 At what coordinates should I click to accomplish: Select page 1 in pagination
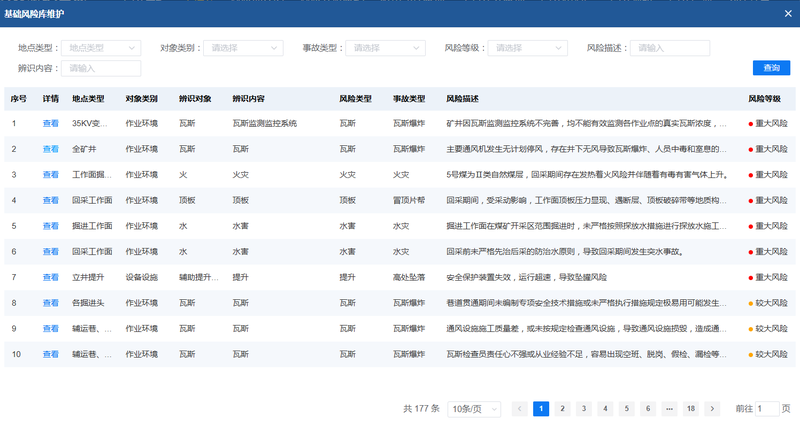click(x=541, y=409)
